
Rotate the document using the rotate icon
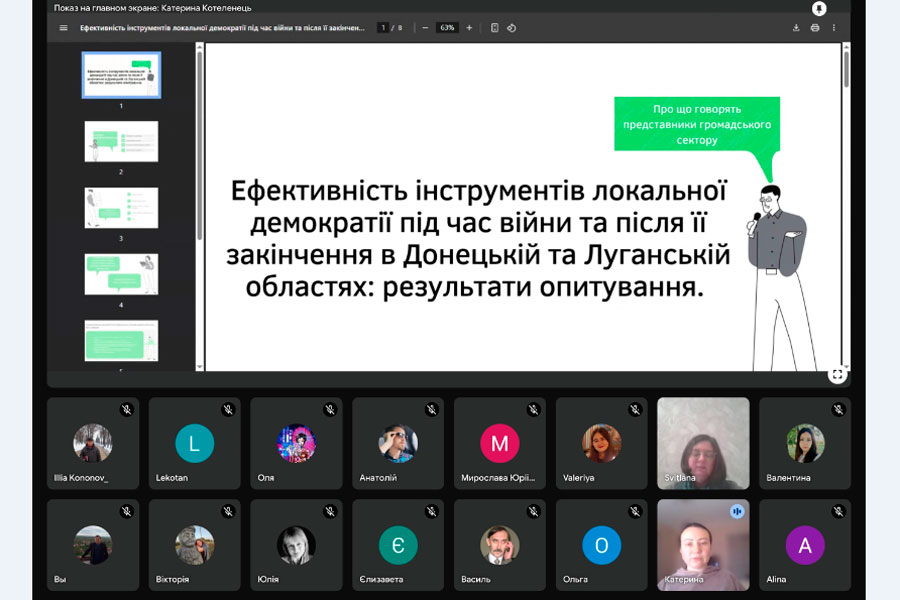point(511,28)
